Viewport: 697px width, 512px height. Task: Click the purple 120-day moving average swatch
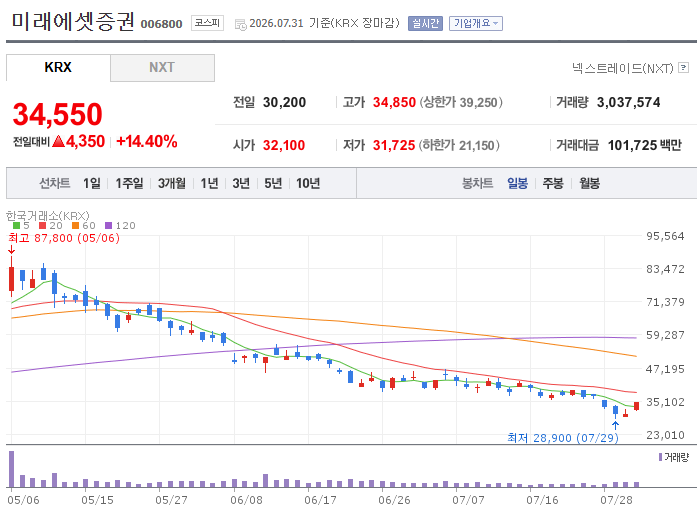[108, 226]
